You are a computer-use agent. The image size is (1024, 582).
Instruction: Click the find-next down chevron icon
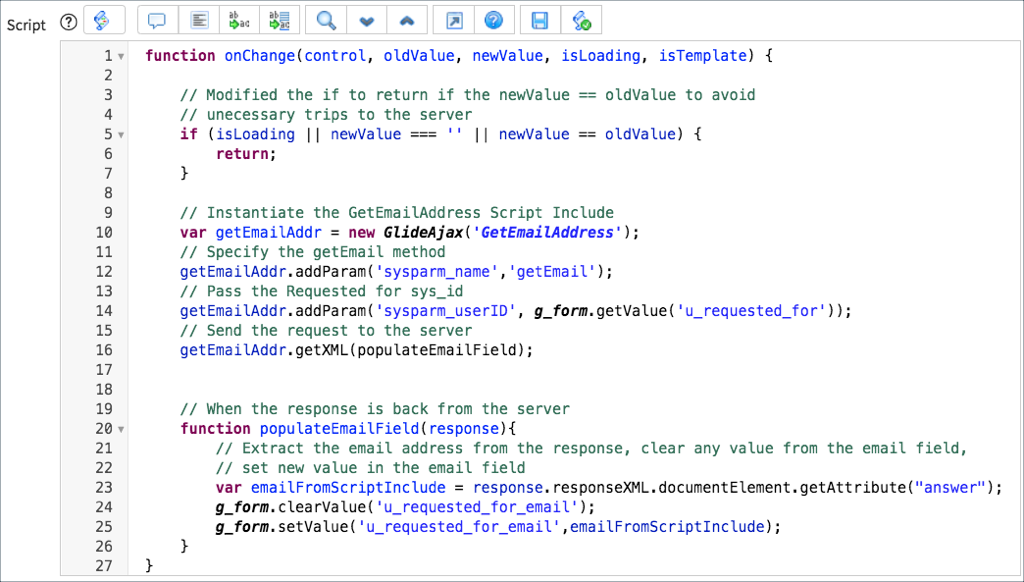(366, 19)
